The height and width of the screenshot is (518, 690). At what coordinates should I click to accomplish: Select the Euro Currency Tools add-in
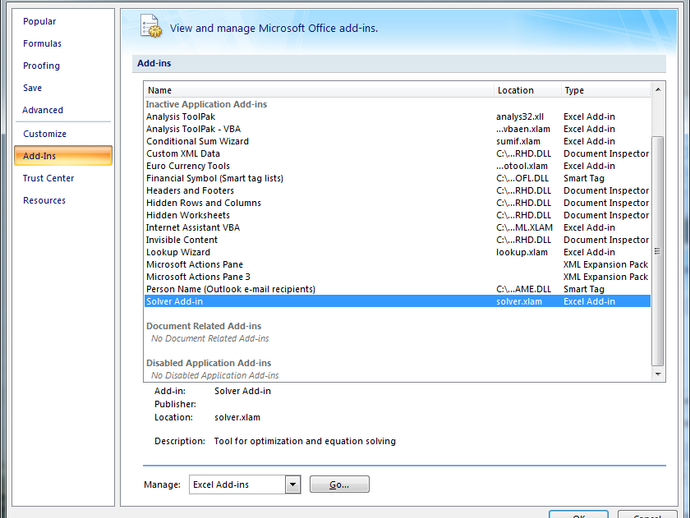click(x=397, y=166)
